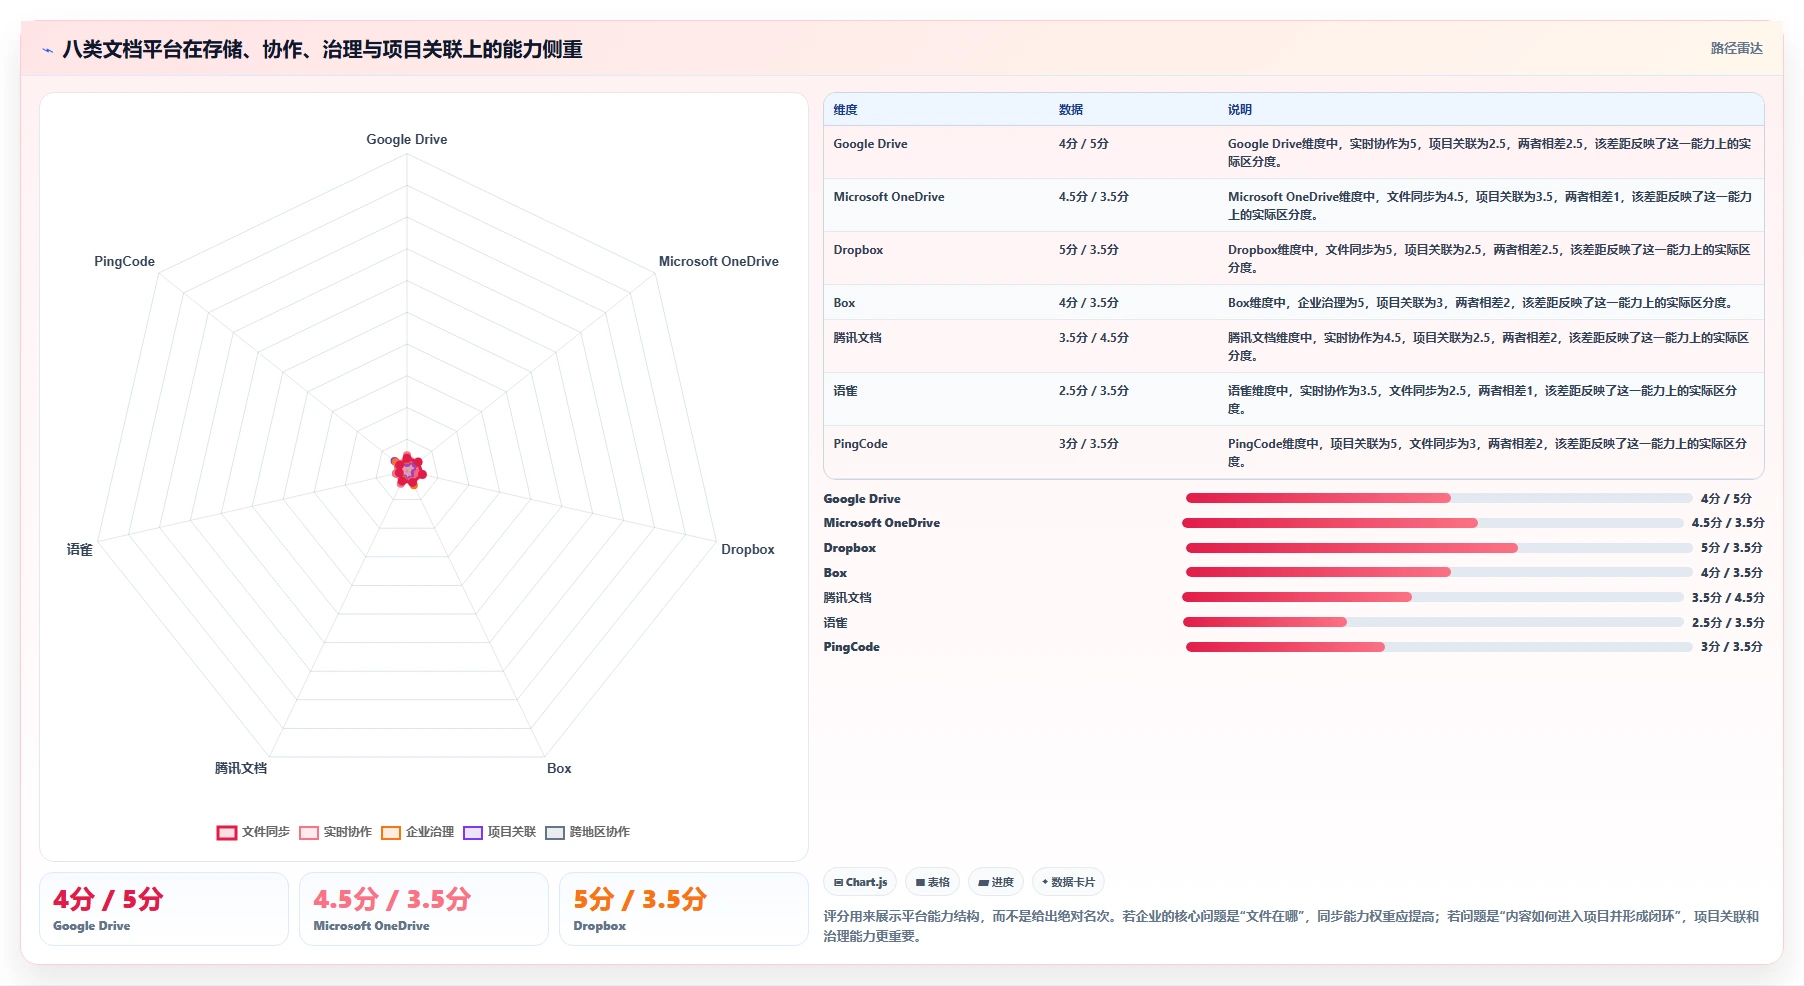1804x986 pixels.
Task: Click the radar data cluster at the chart center
Action: 408,470
